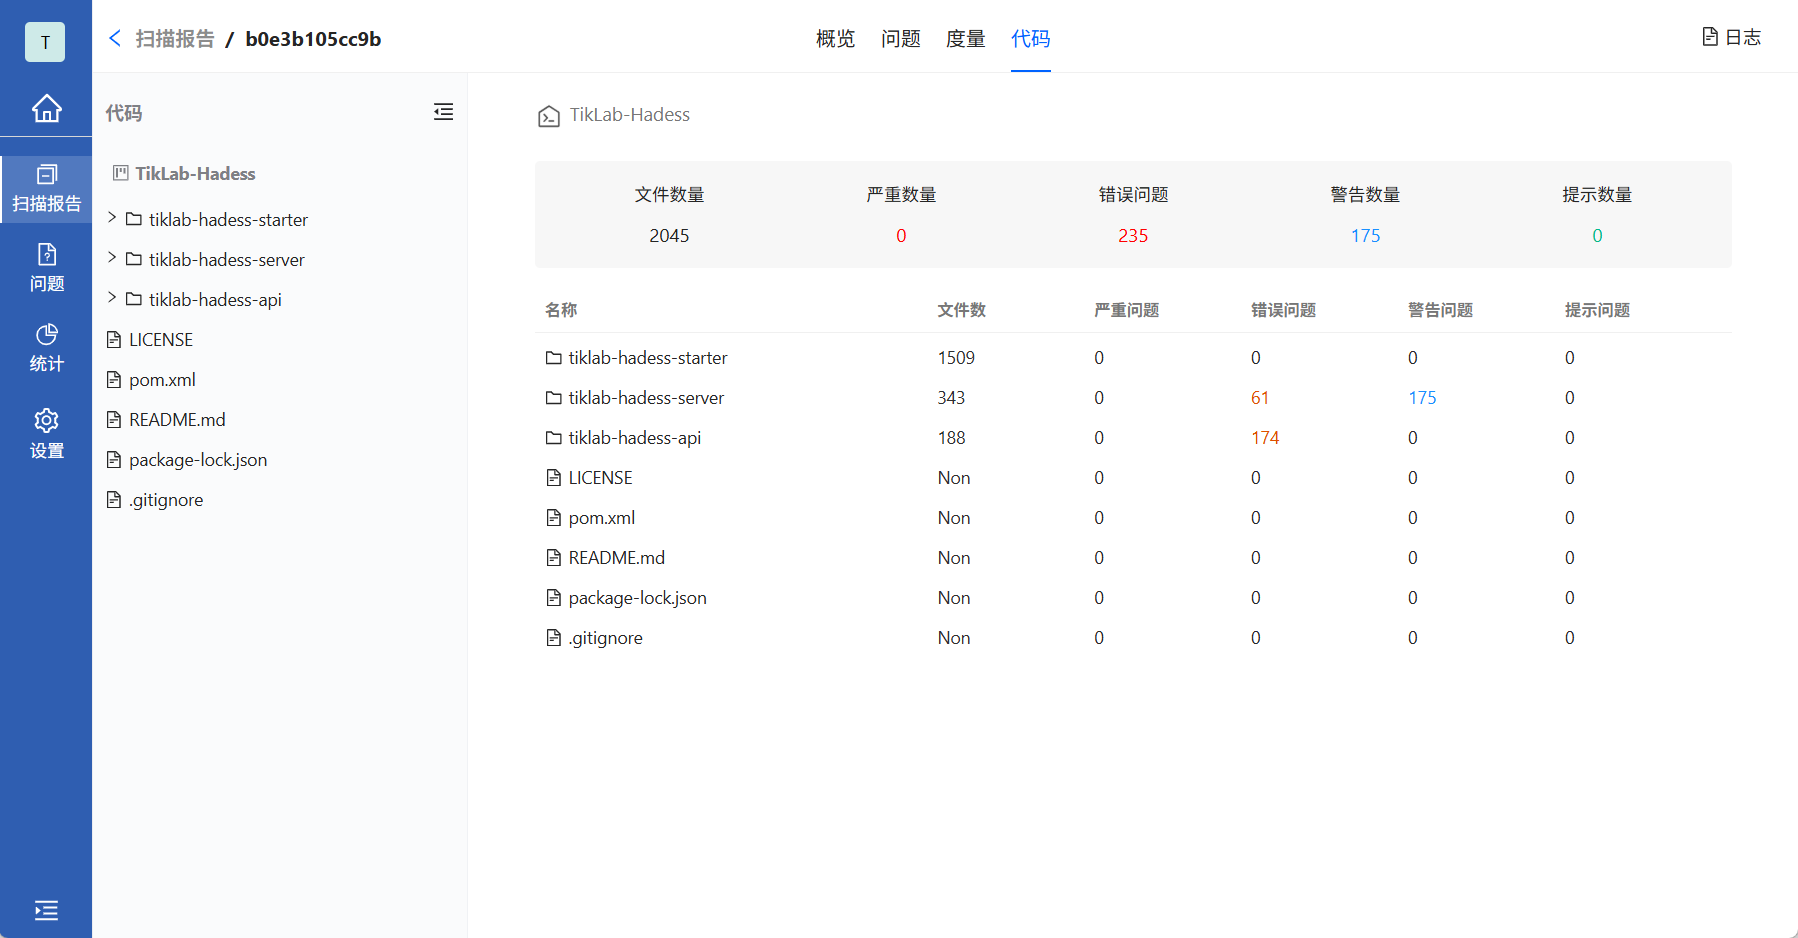Screen dimensions: 1798x938
Task: Click file icon of pom.xml table row
Action: (x=553, y=518)
